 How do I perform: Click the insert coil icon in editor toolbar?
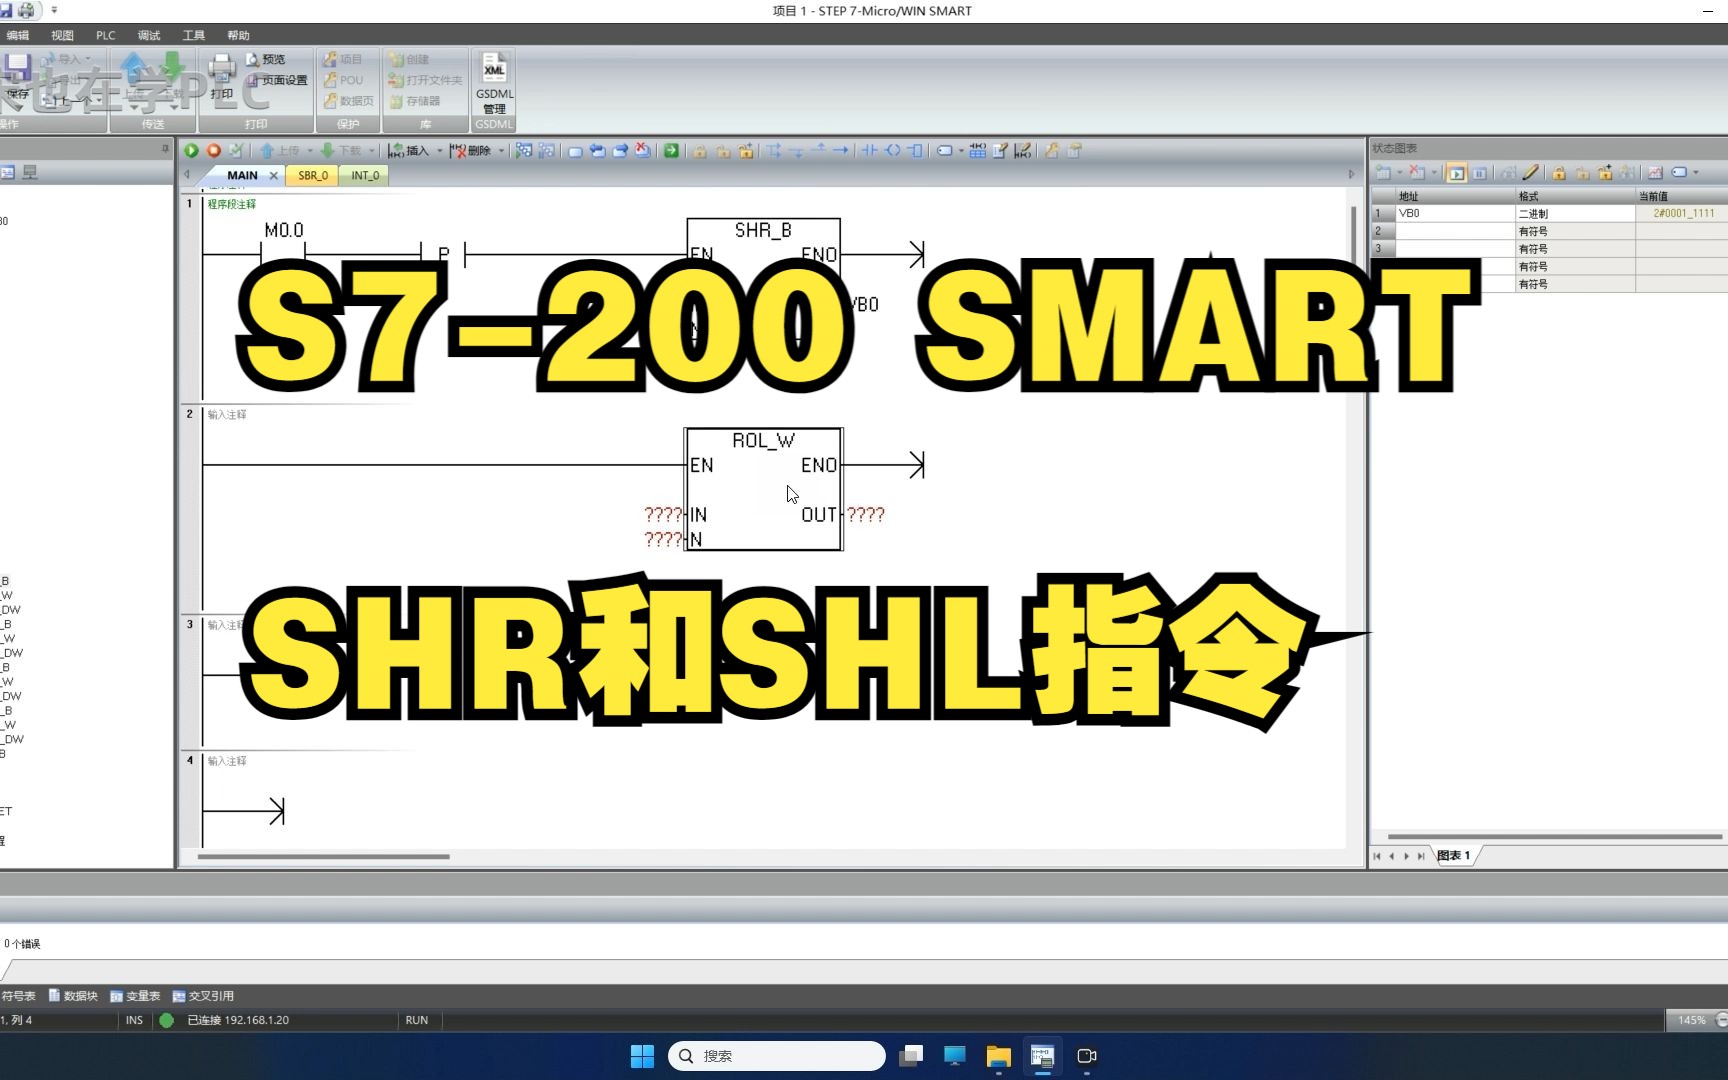pos(892,150)
